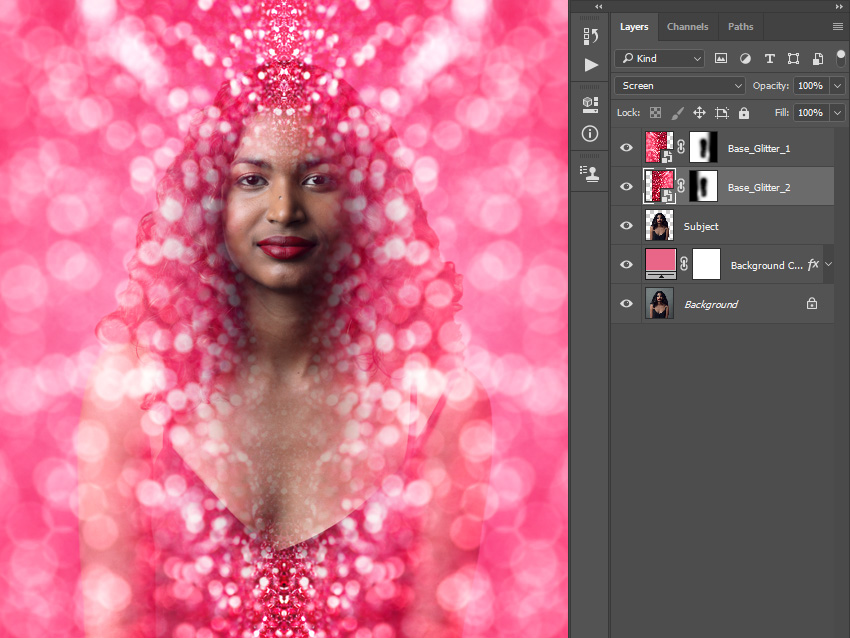Select the Base_Glitter_2 layer thumbnail
This screenshot has height=638, width=850.
coord(659,186)
